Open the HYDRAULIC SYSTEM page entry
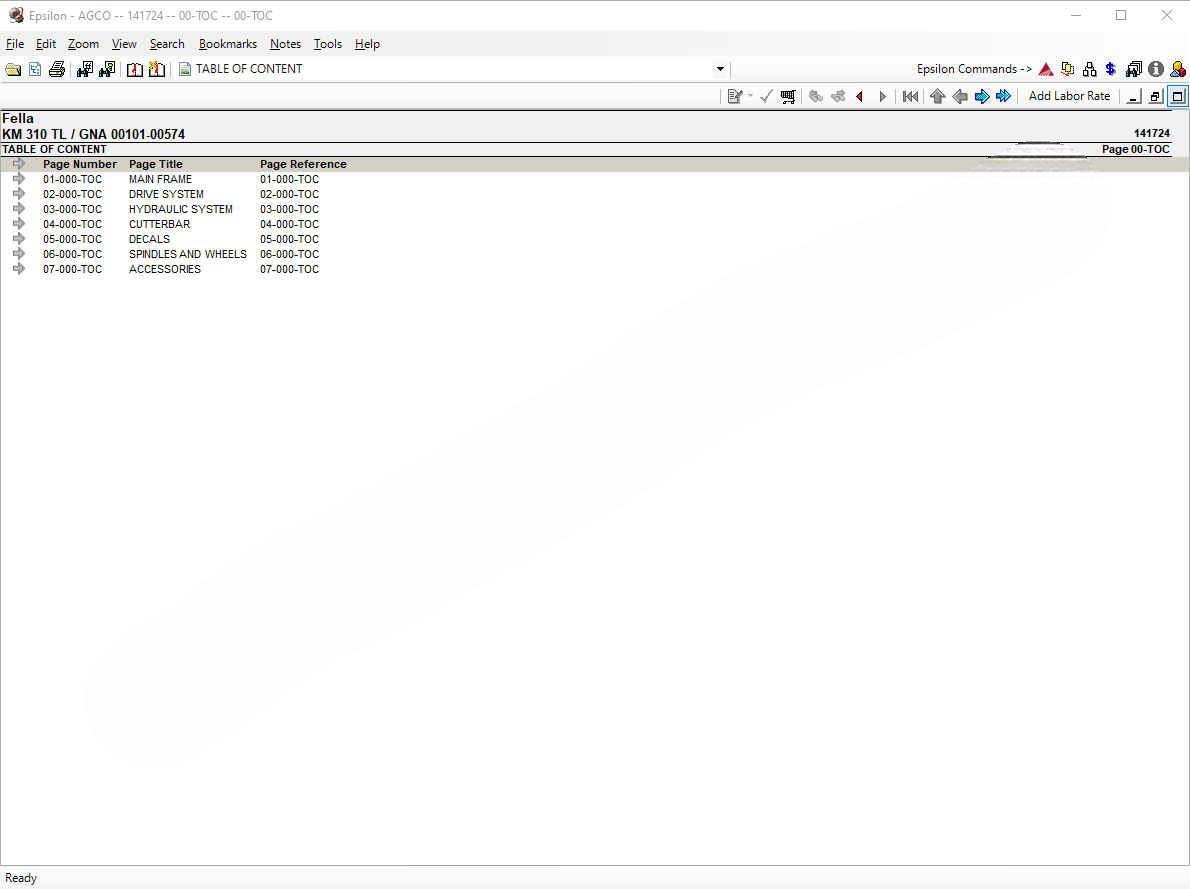The width and height of the screenshot is (1190, 889). coord(180,209)
